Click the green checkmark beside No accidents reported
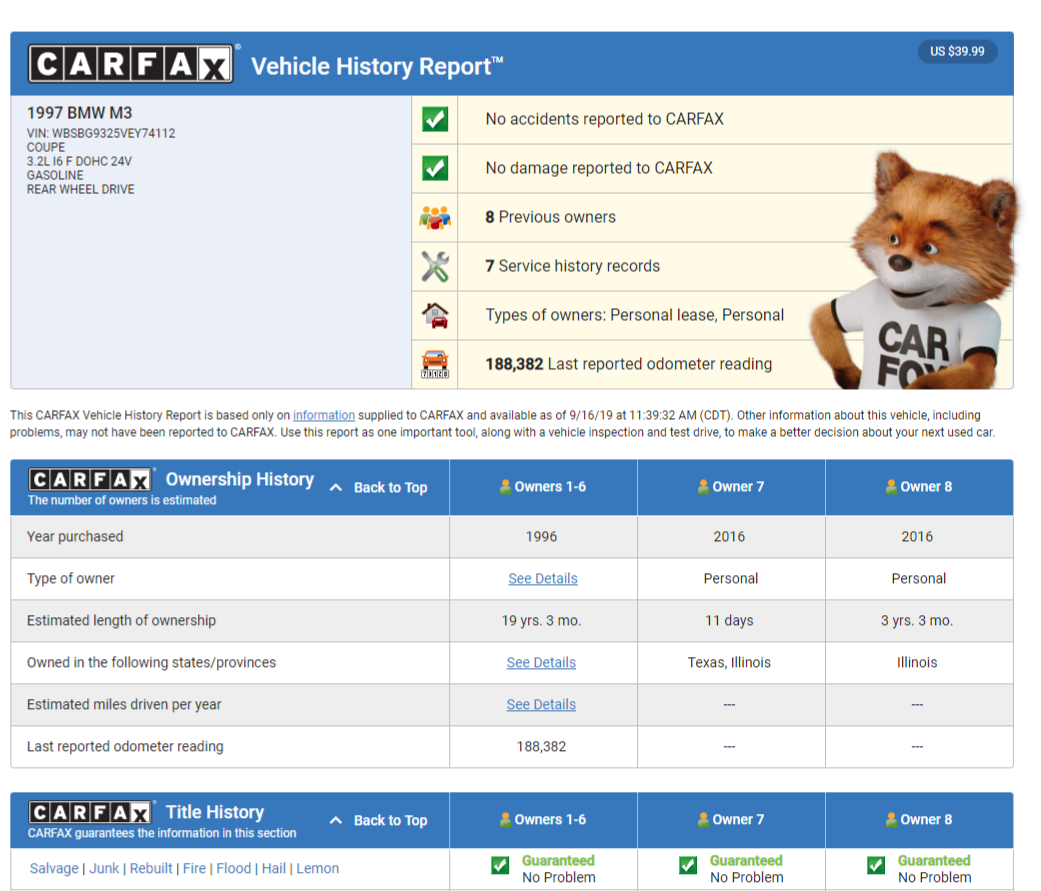Screen dimensions: 1041x891 click(435, 120)
